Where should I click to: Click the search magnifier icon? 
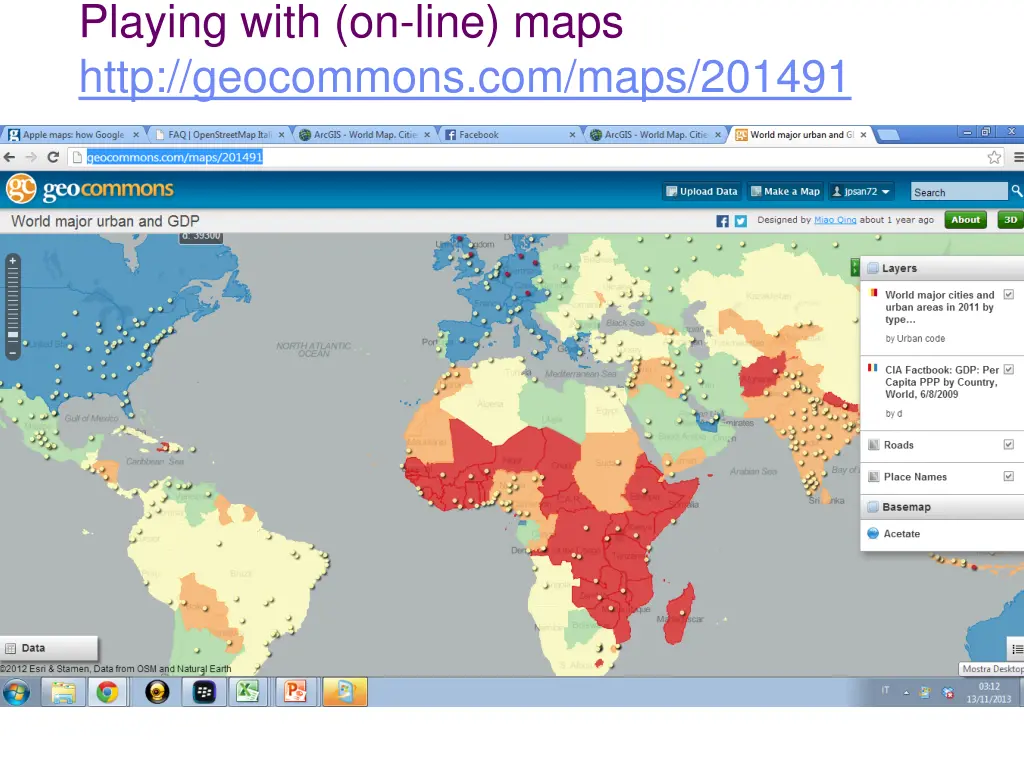pyautogui.click(x=1016, y=191)
